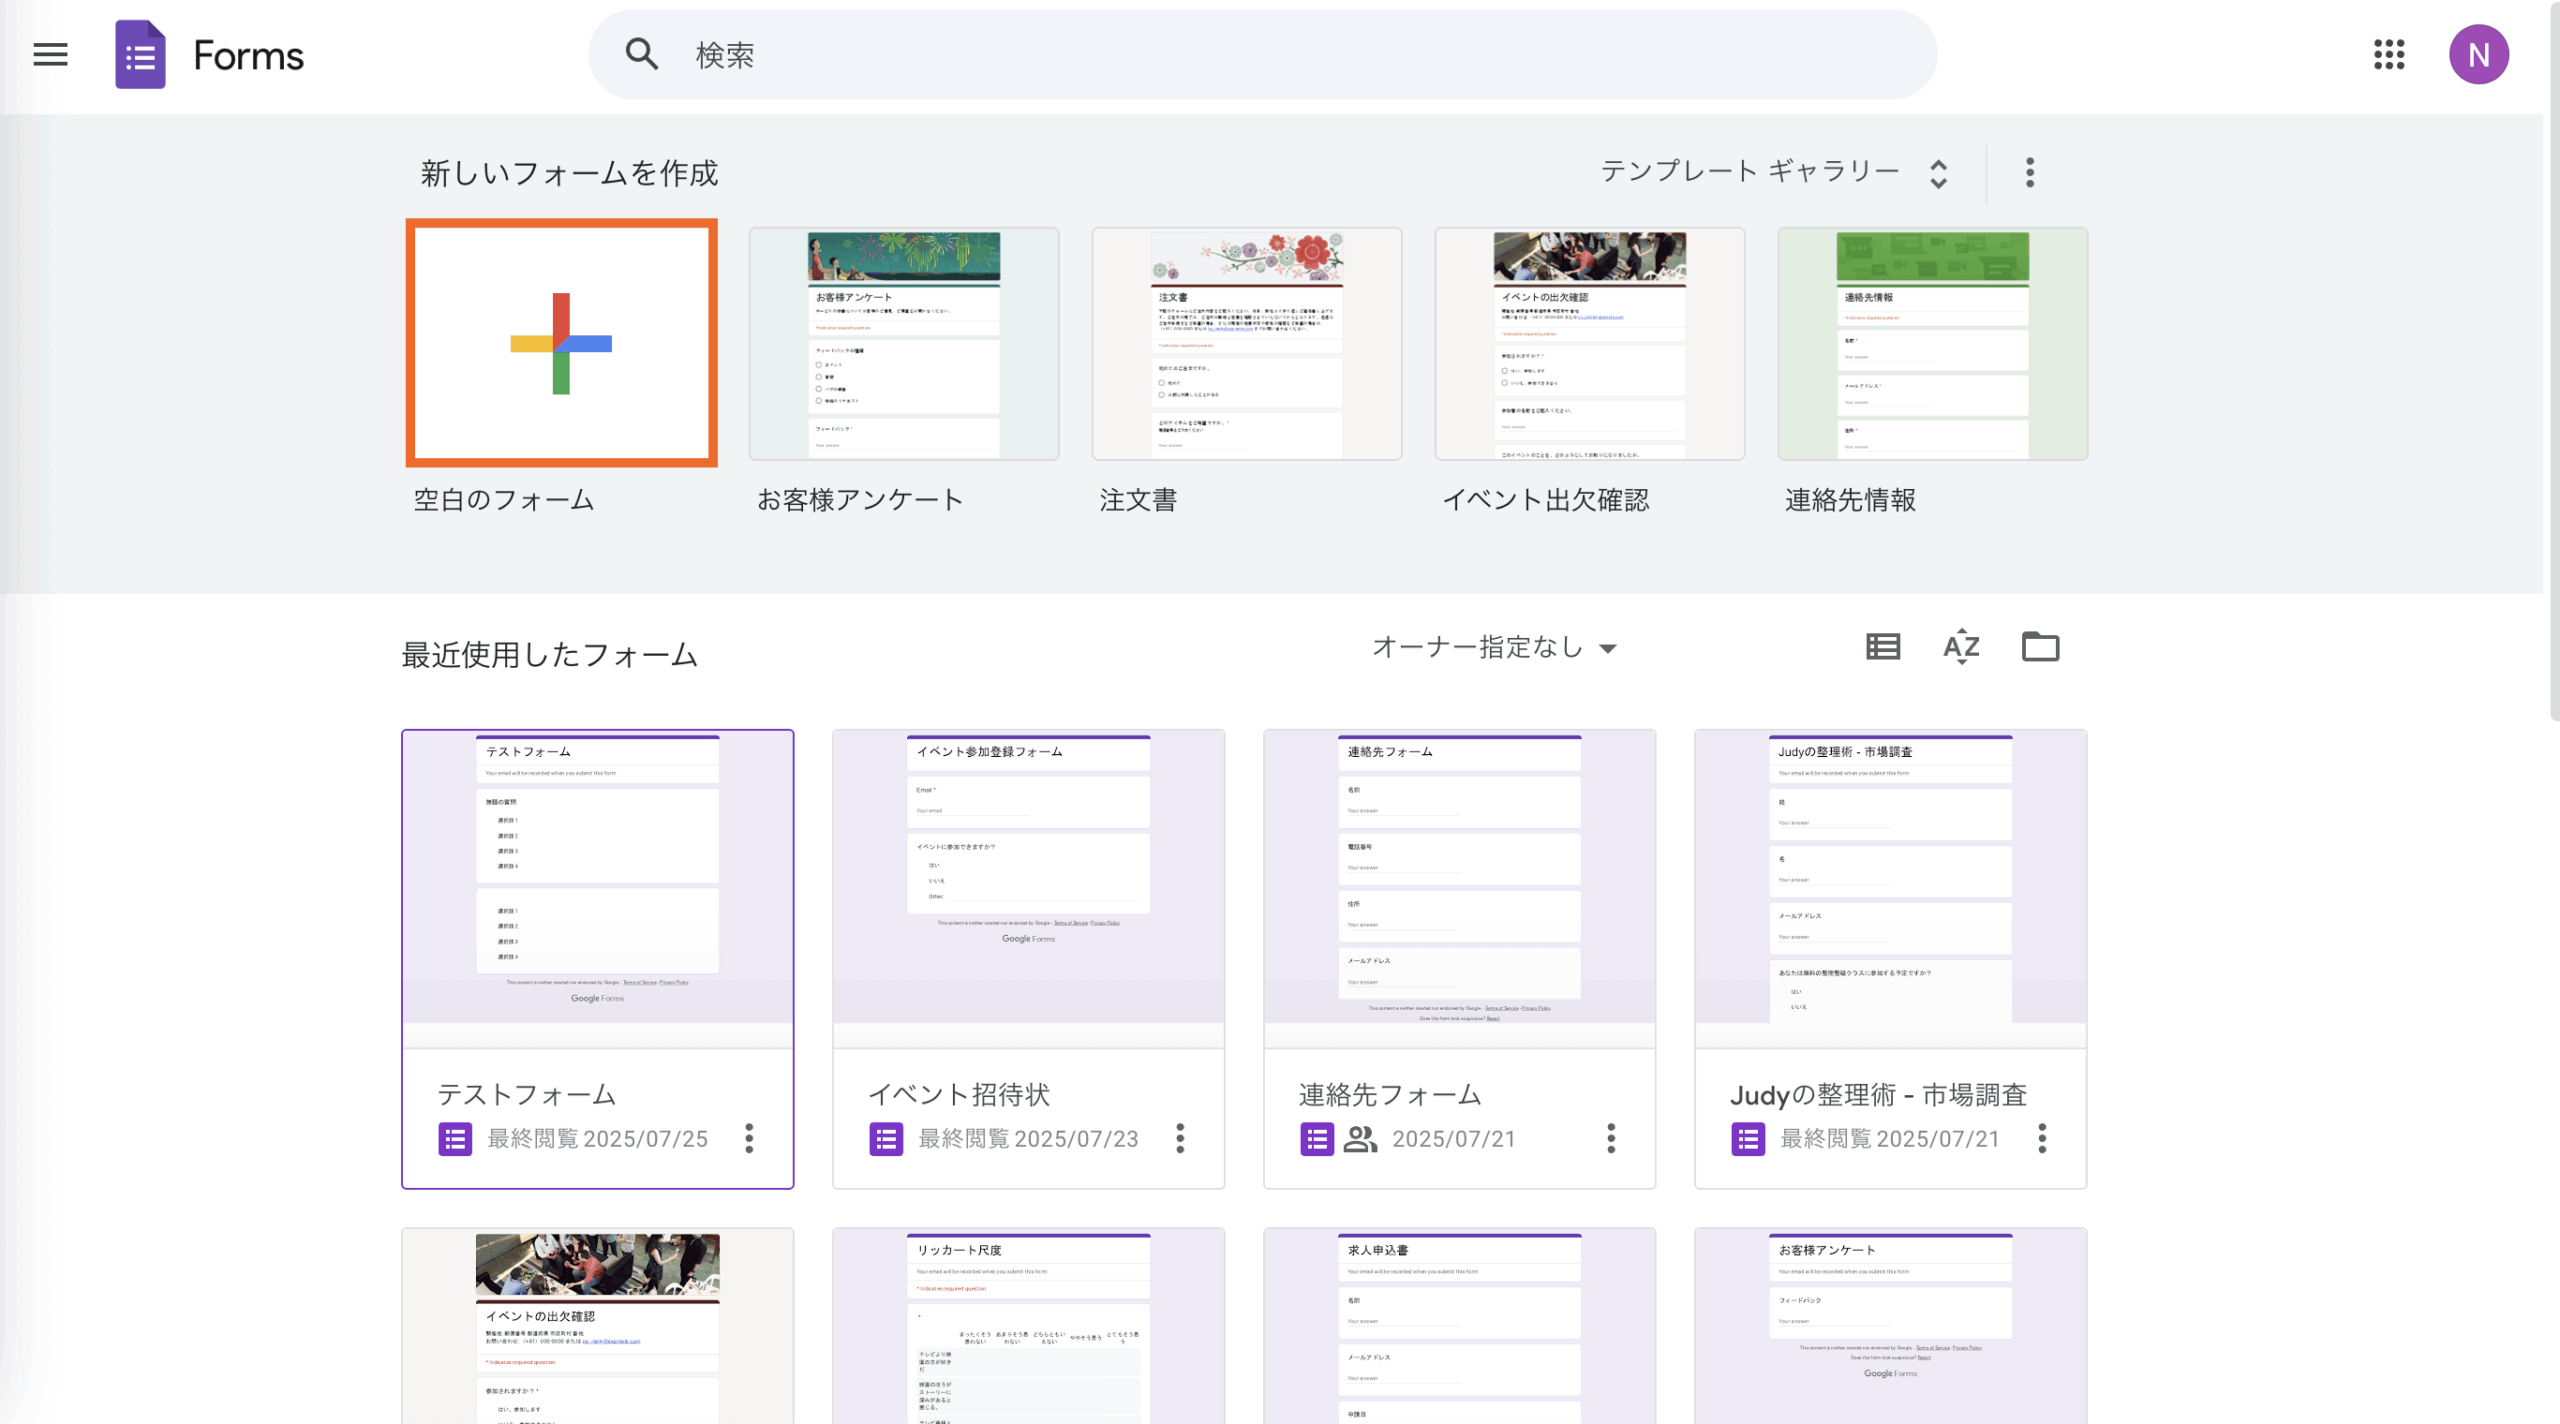Click the 検索 search field

coord(1260,54)
